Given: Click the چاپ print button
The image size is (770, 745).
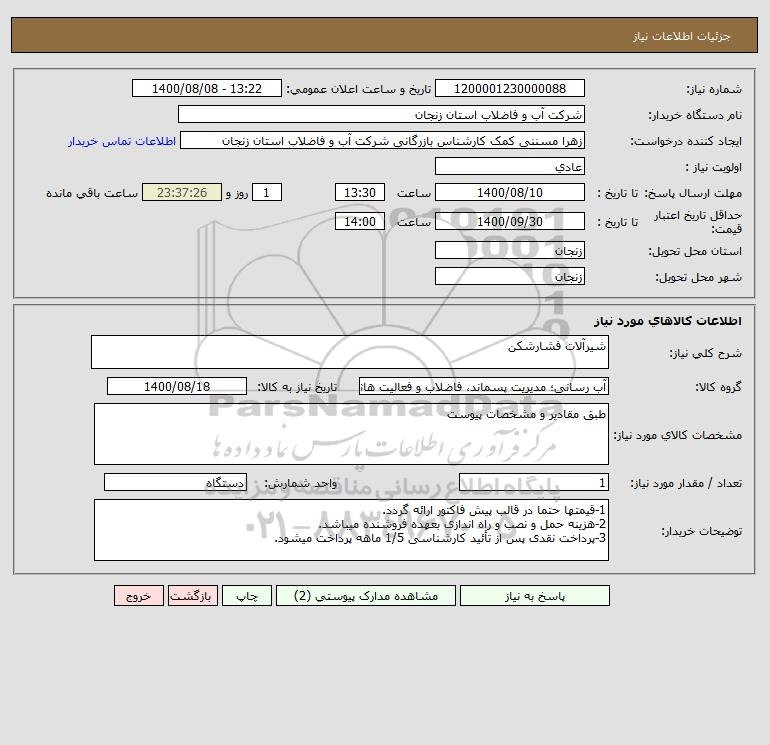Looking at the screenshot, I should click(247, 596).
